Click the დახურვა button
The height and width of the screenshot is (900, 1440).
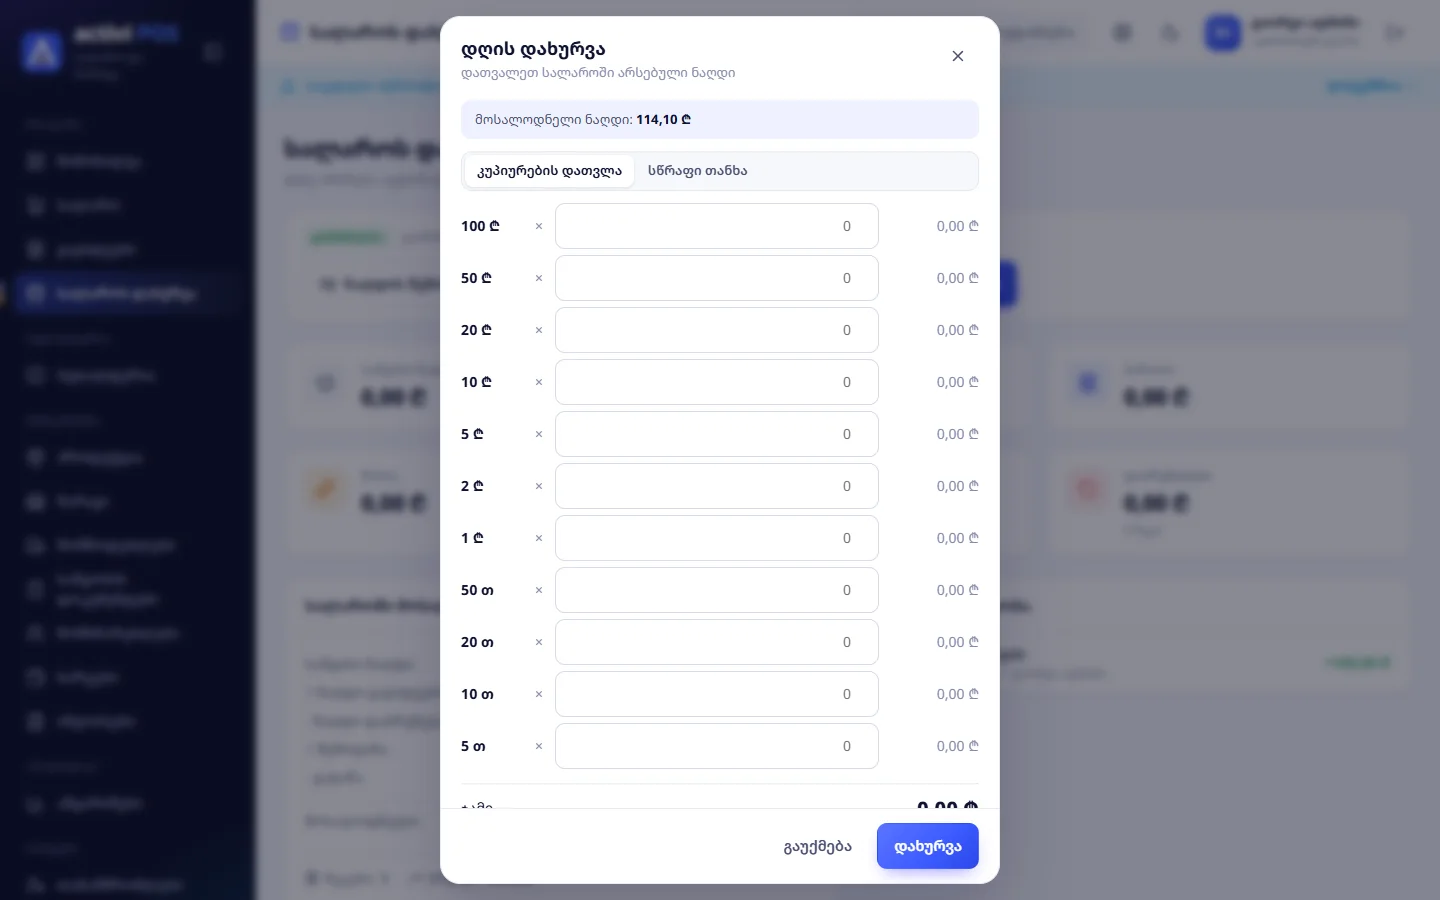[927, 846]
